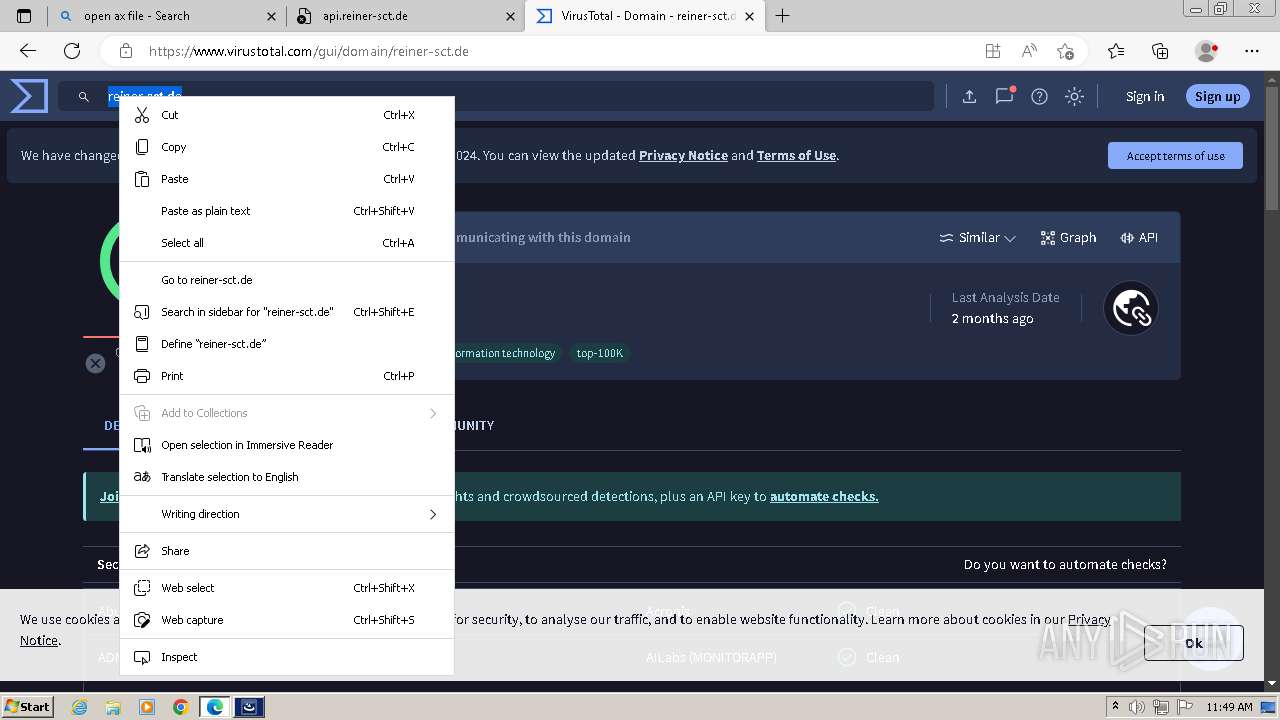
Task: Switch to the api.reiner-sct.de tab
Action: point(405,16)
